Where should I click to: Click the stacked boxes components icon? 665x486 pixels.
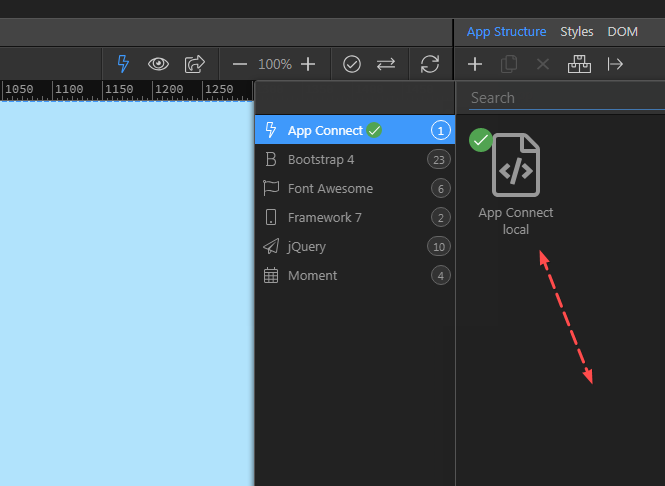(579, 64)
